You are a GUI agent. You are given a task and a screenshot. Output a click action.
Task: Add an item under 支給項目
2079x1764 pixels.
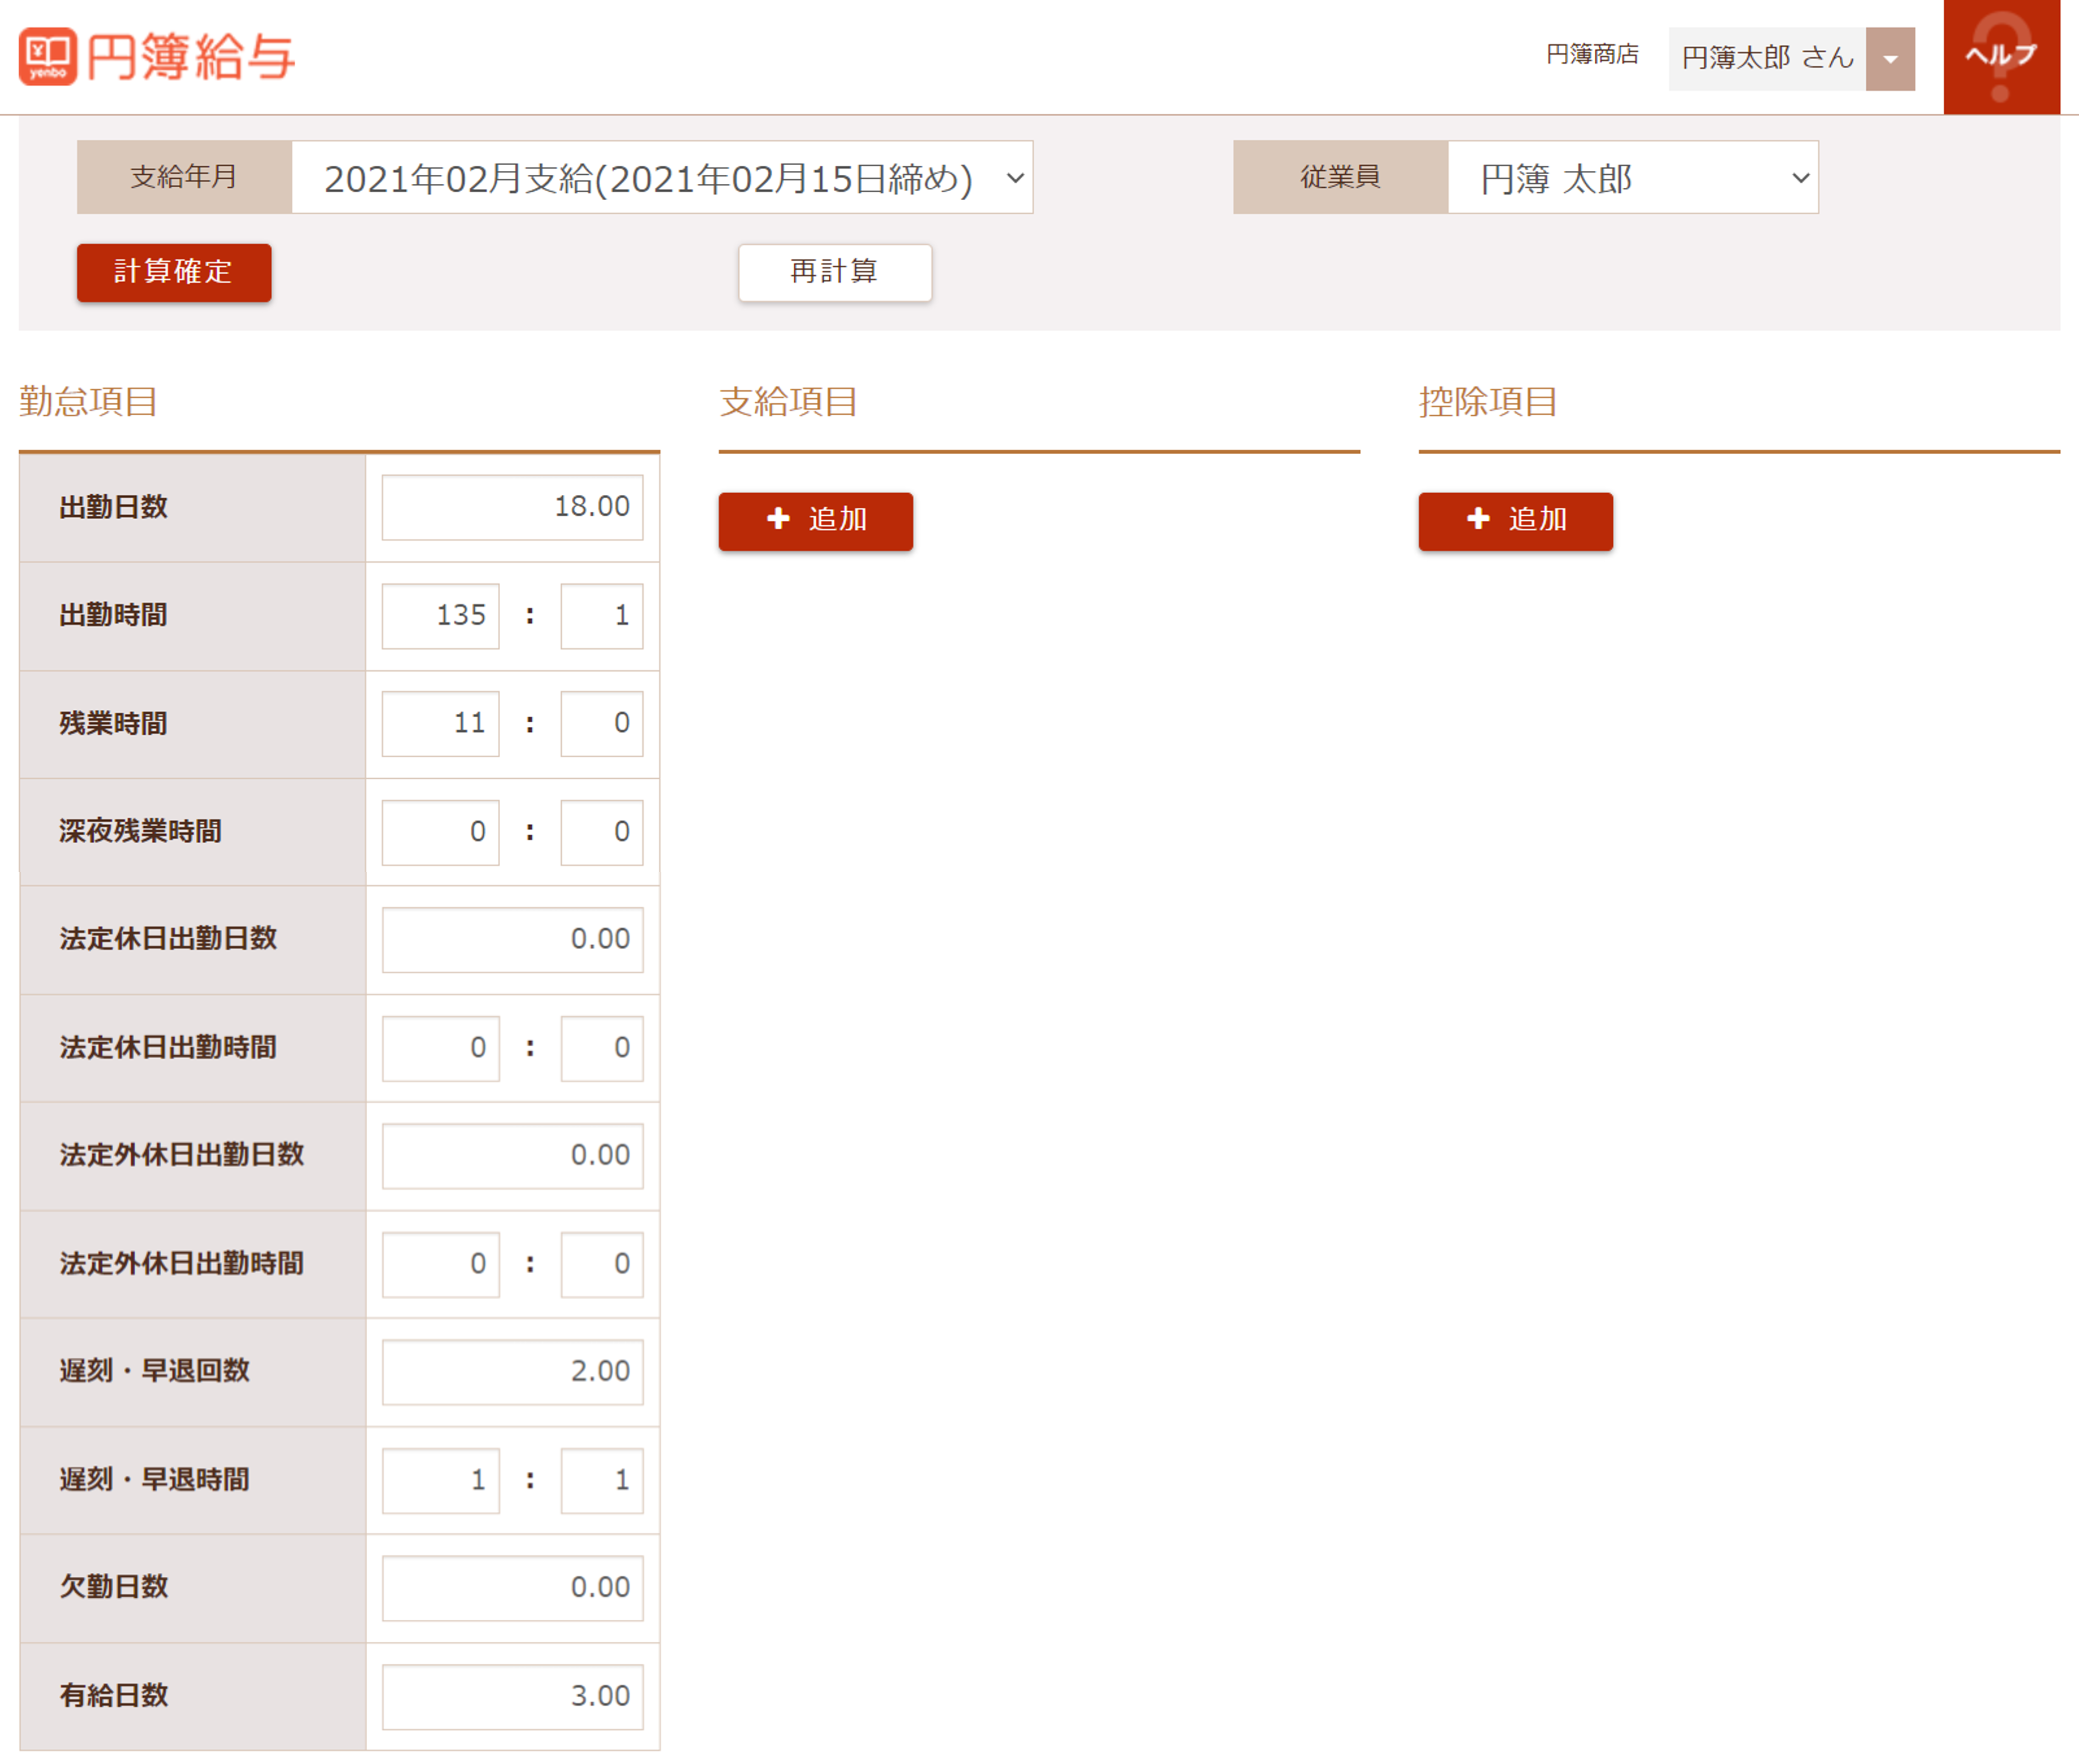click(816, 521)
